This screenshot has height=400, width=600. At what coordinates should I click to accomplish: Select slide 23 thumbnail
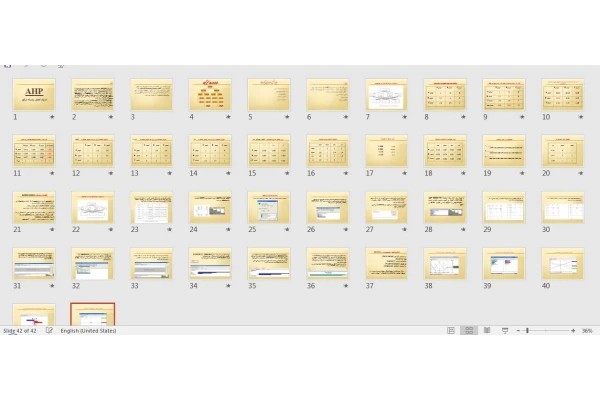pyautogui.click(x=152, y=207)
